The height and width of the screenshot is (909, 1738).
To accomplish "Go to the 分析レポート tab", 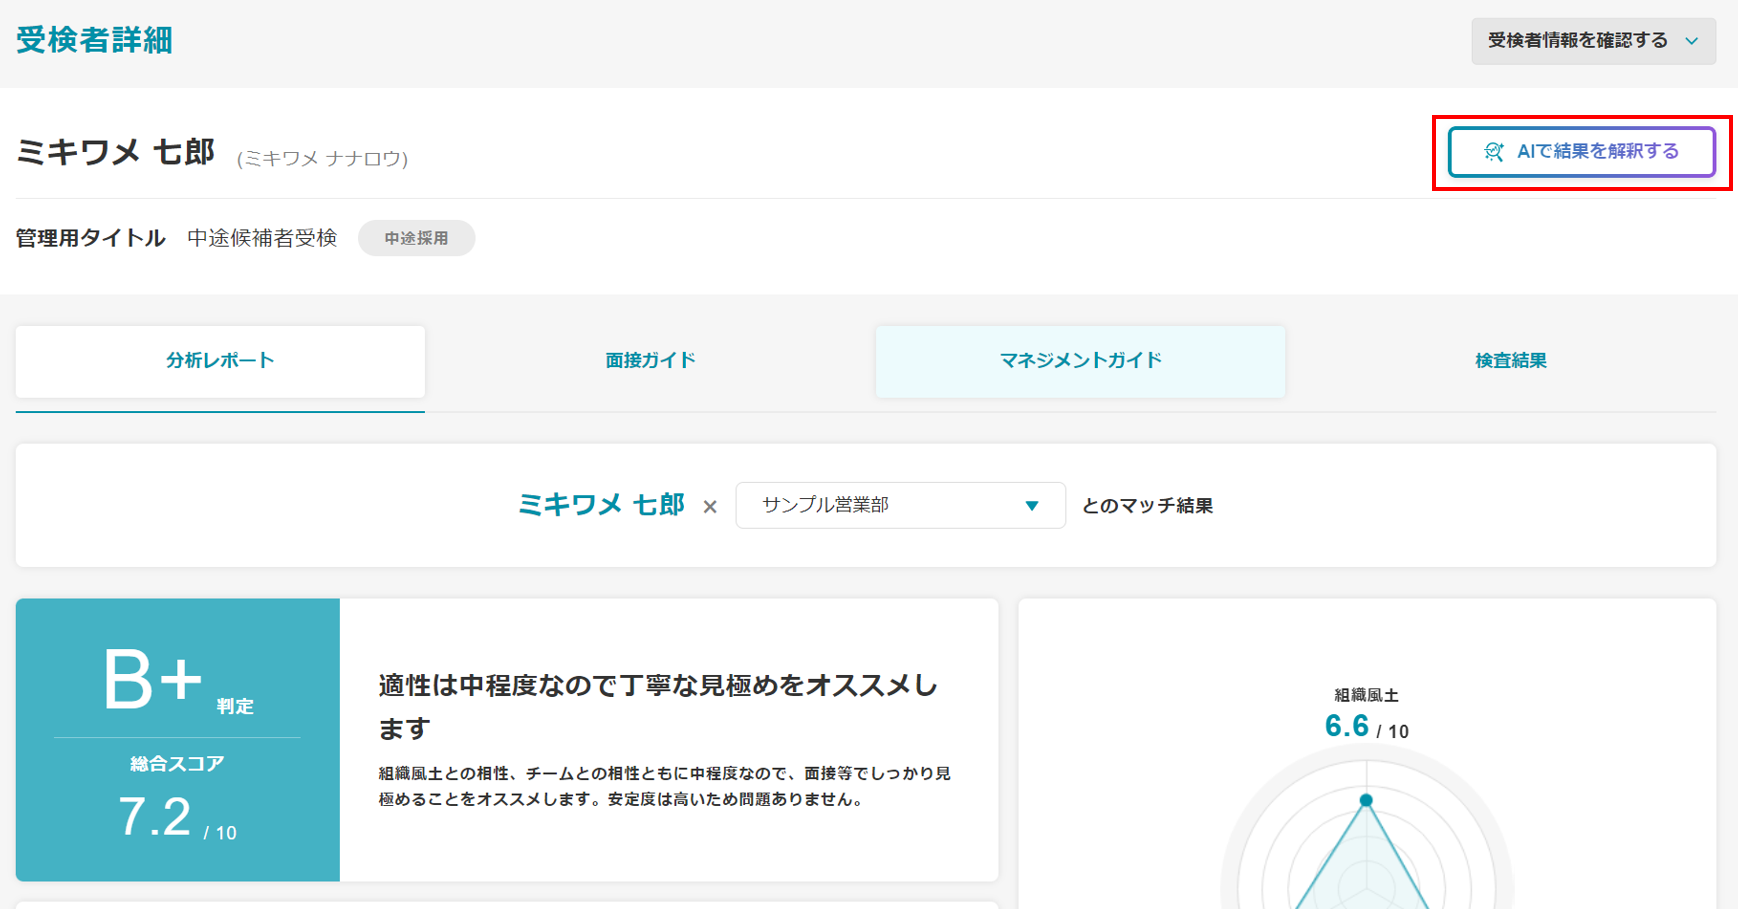I will click(220, 361).
